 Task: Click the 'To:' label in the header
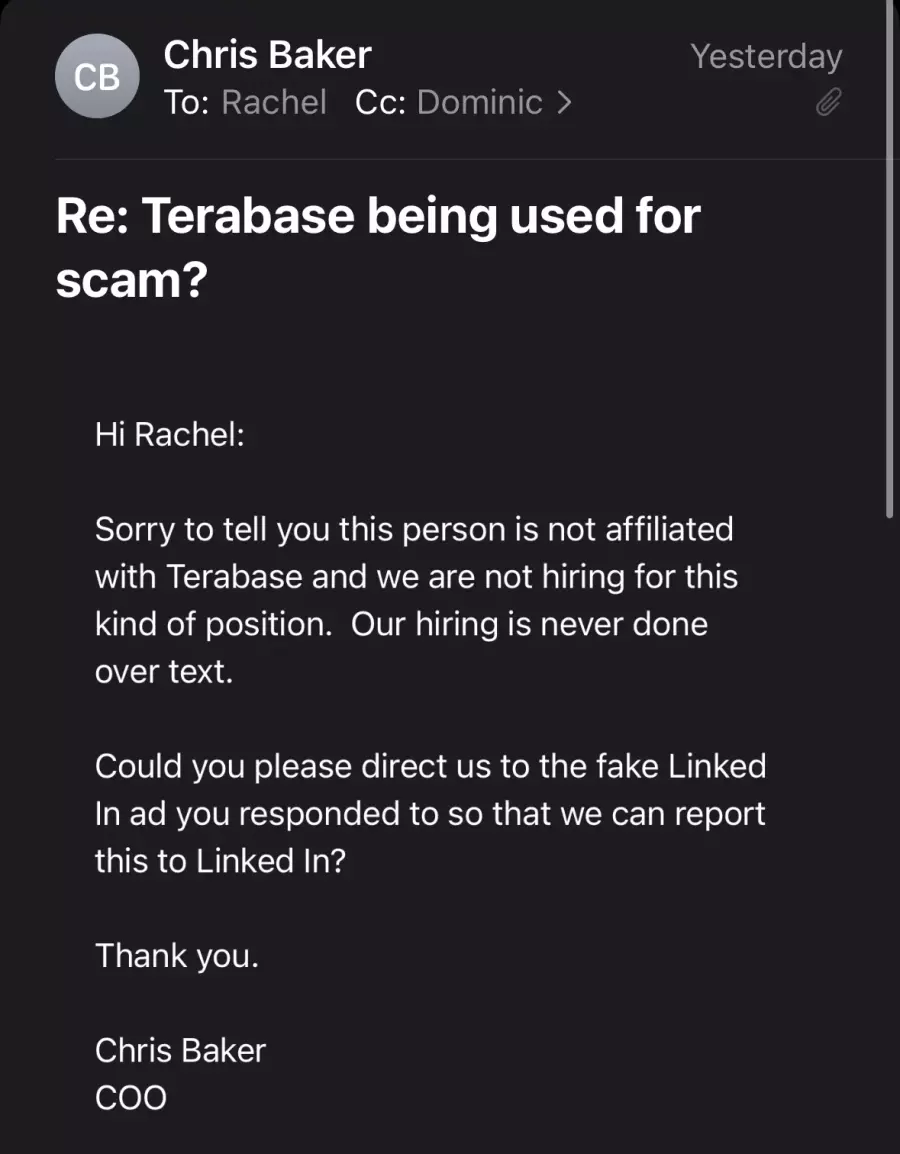click(187, 102)
